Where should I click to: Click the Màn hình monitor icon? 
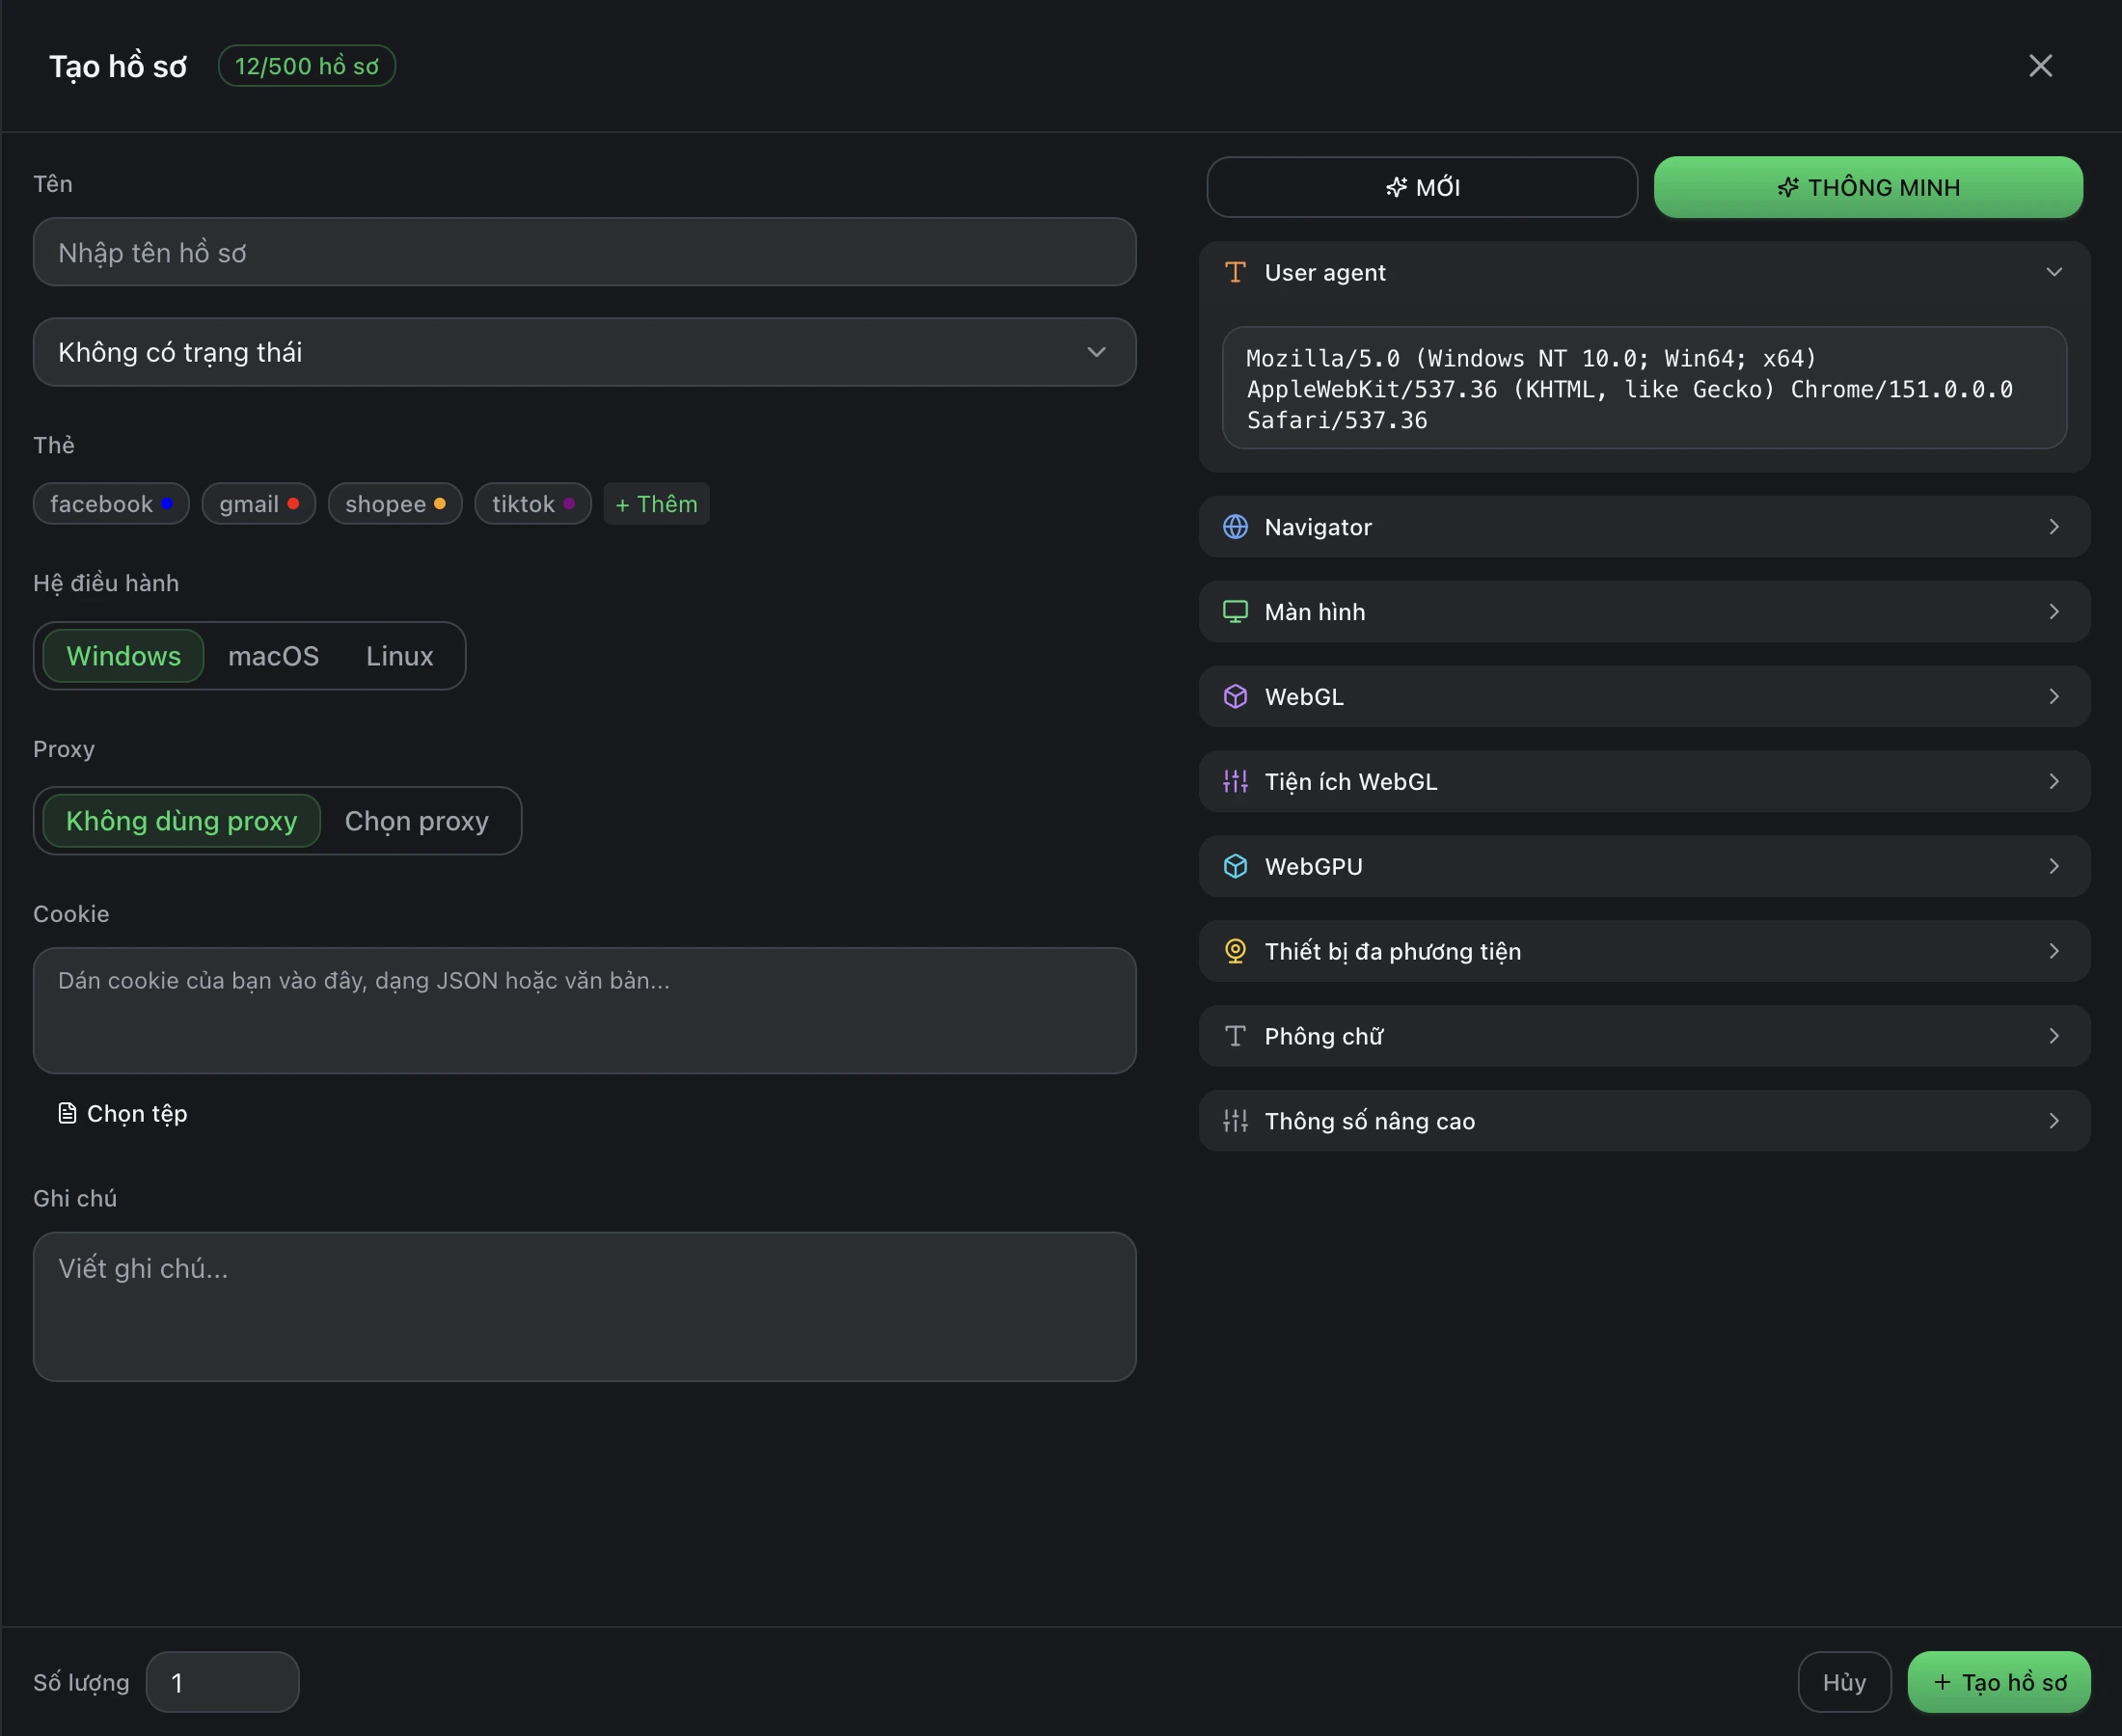pos(1235,612)
